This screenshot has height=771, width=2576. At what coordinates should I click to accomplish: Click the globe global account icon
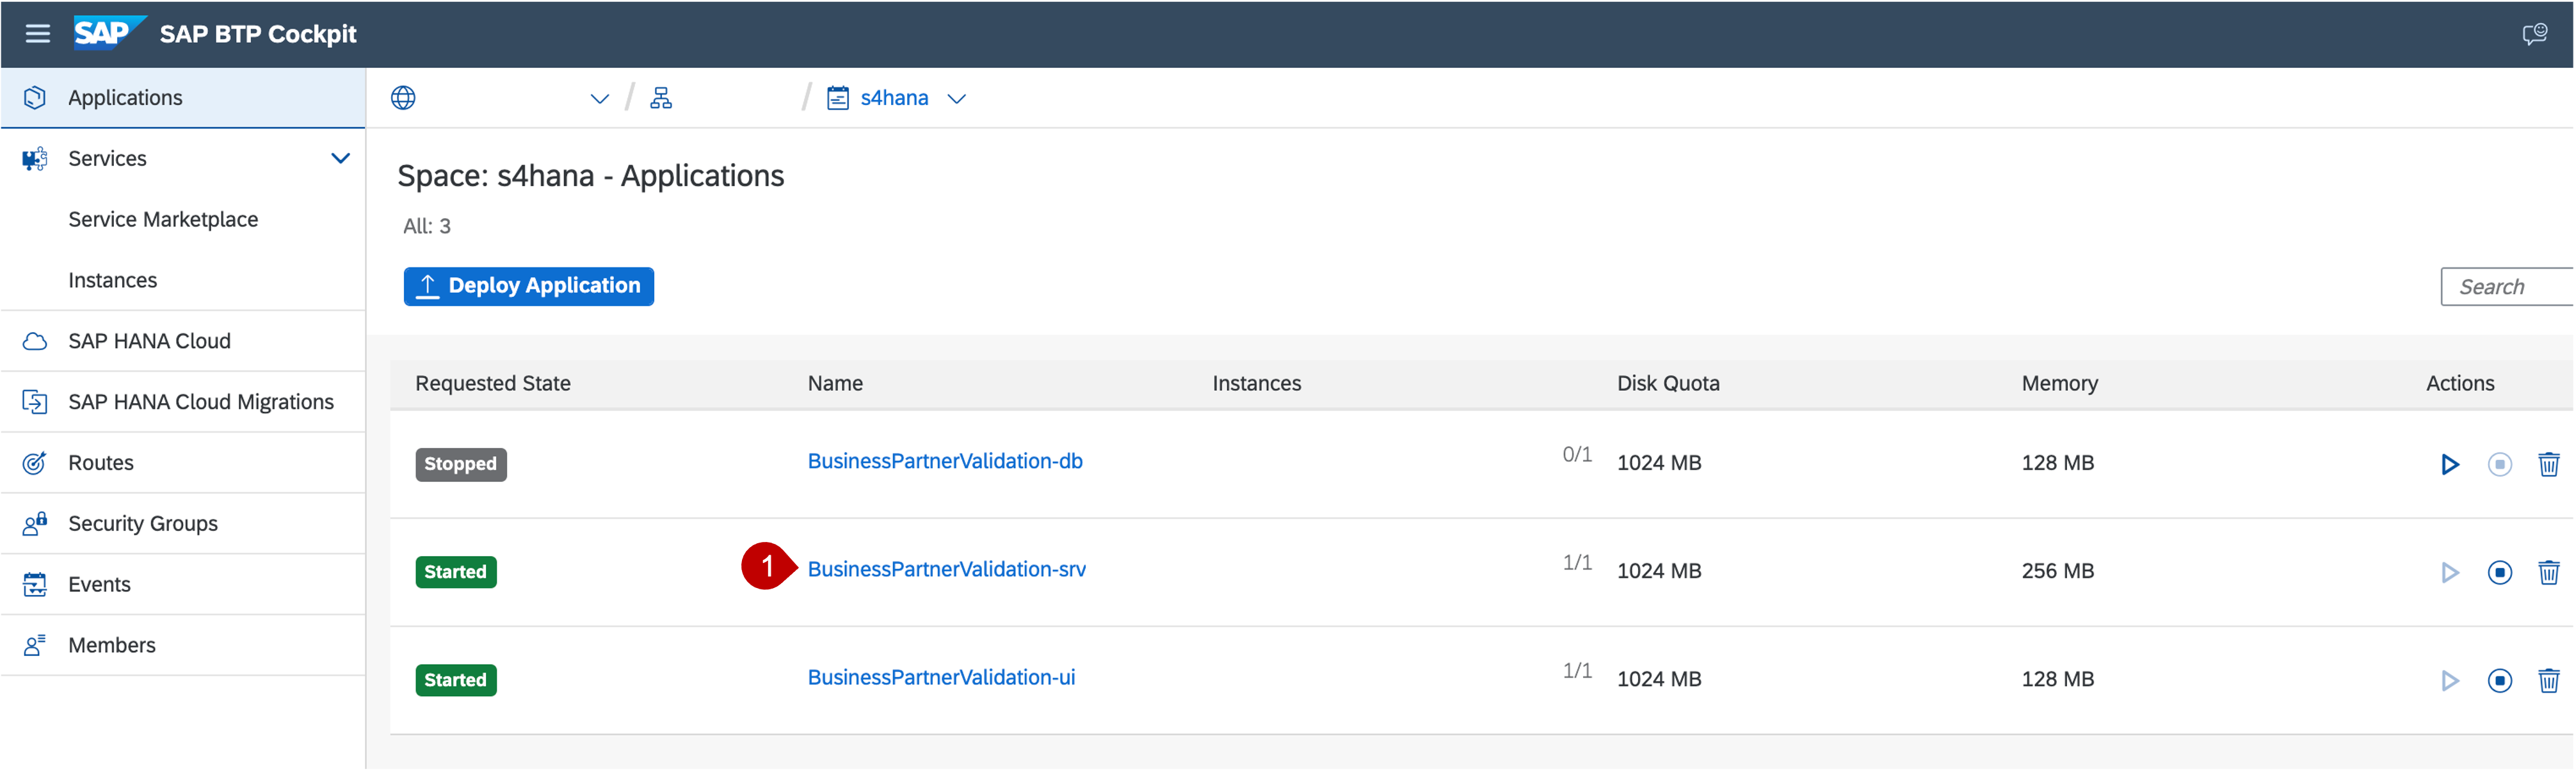pos(403,98)
